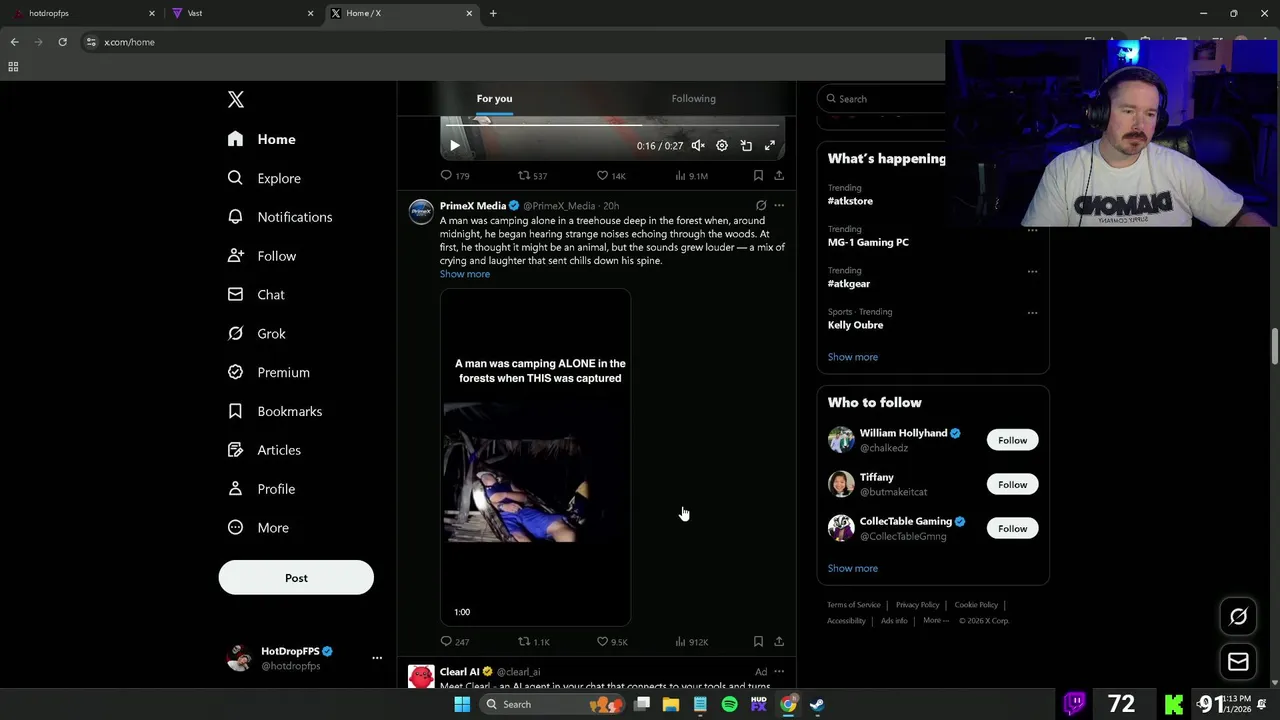Screen dimensions: 1280x720
Task: Play the camping ALONE video thumbnail
Action: tap(536, 458)
